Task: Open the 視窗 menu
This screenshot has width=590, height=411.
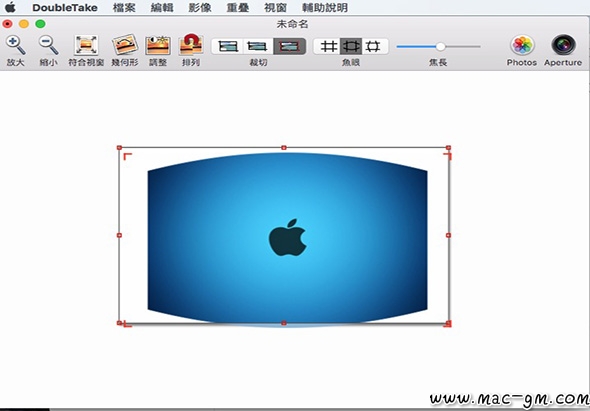Action: [x=275, y=8]
